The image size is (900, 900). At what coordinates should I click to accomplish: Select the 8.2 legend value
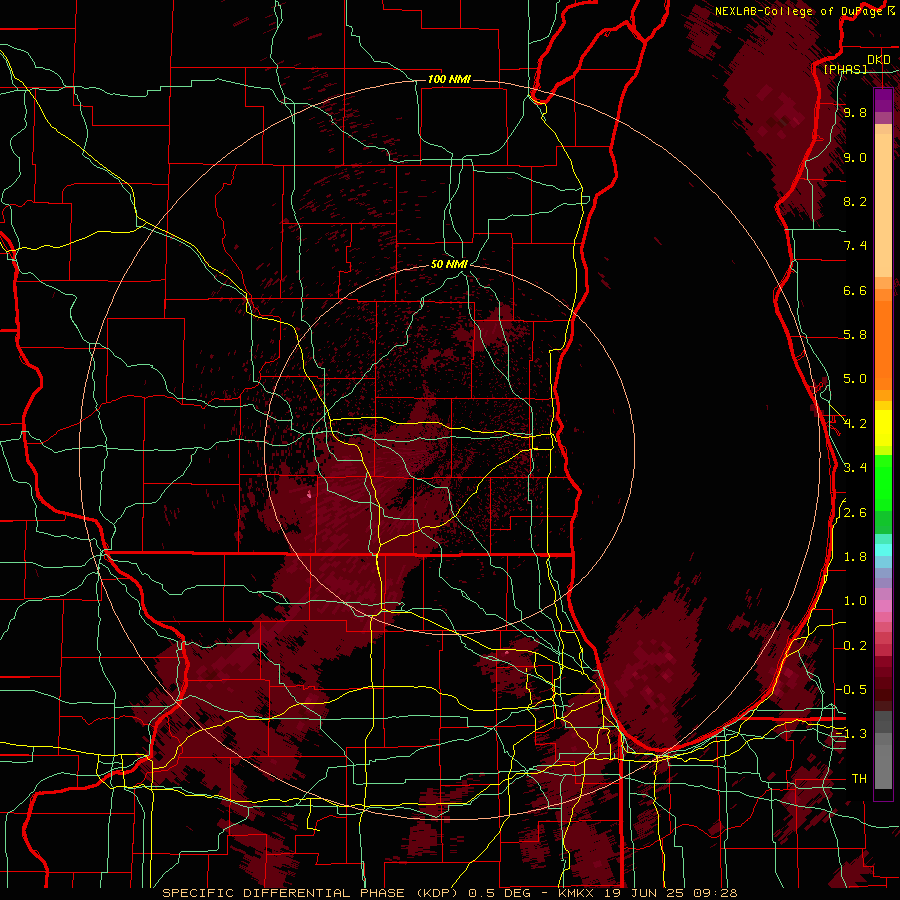pyautogui.click(x=855, y=201)
